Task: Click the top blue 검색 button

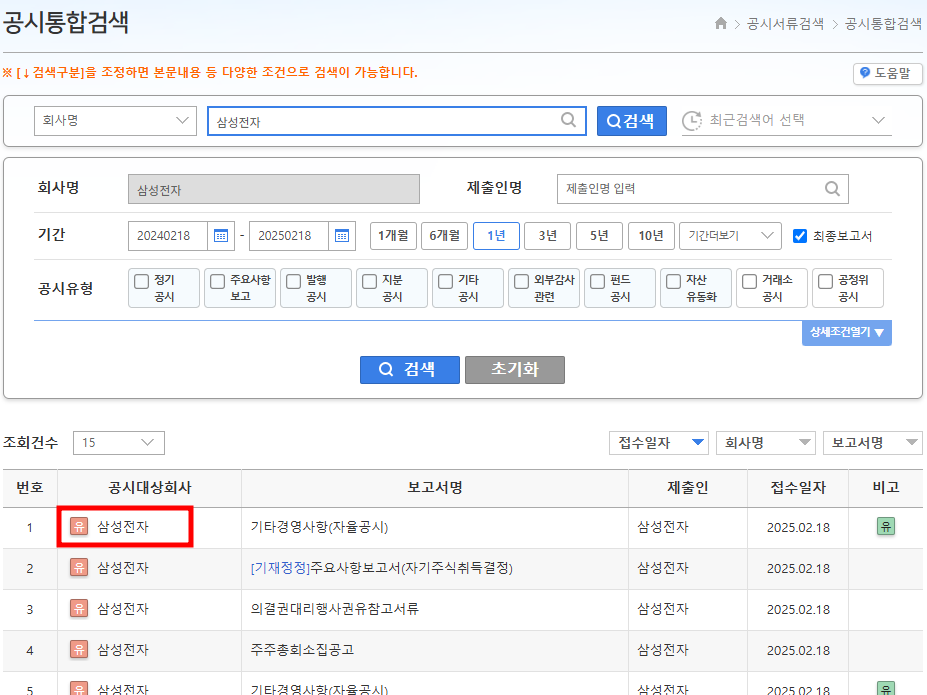Action: [631, 121]
